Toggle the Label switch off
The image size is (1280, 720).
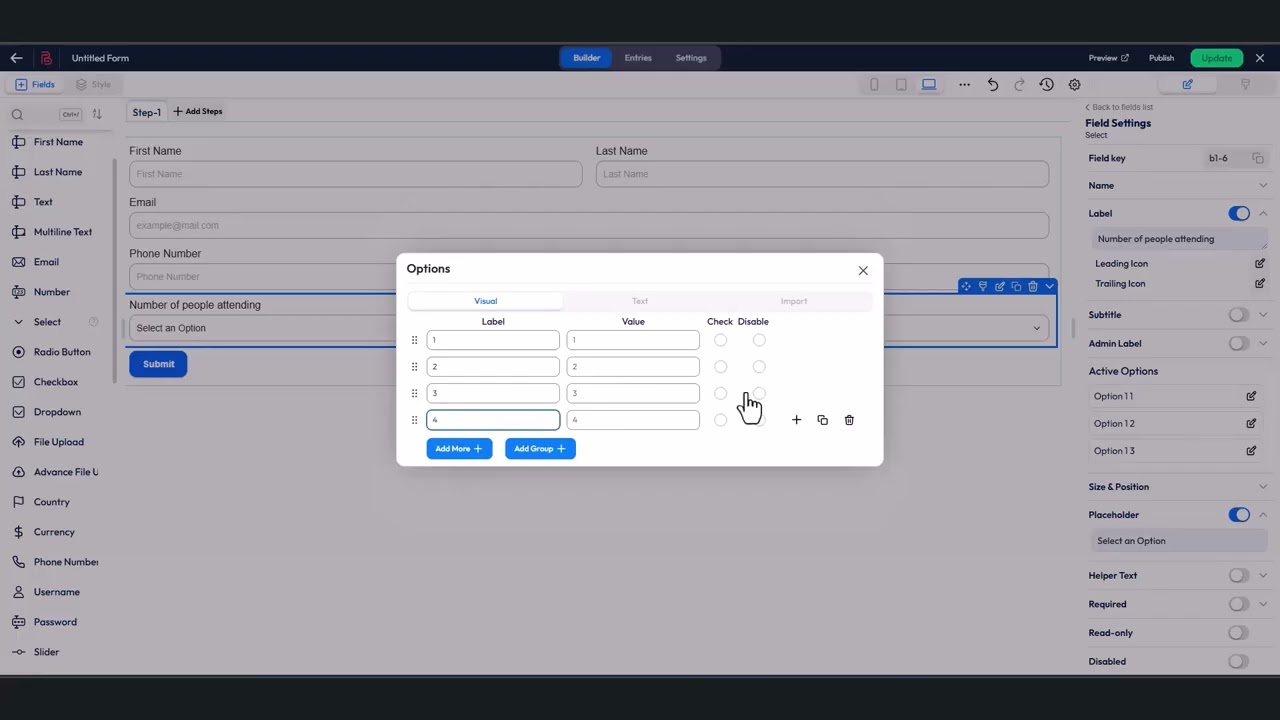1239,213
